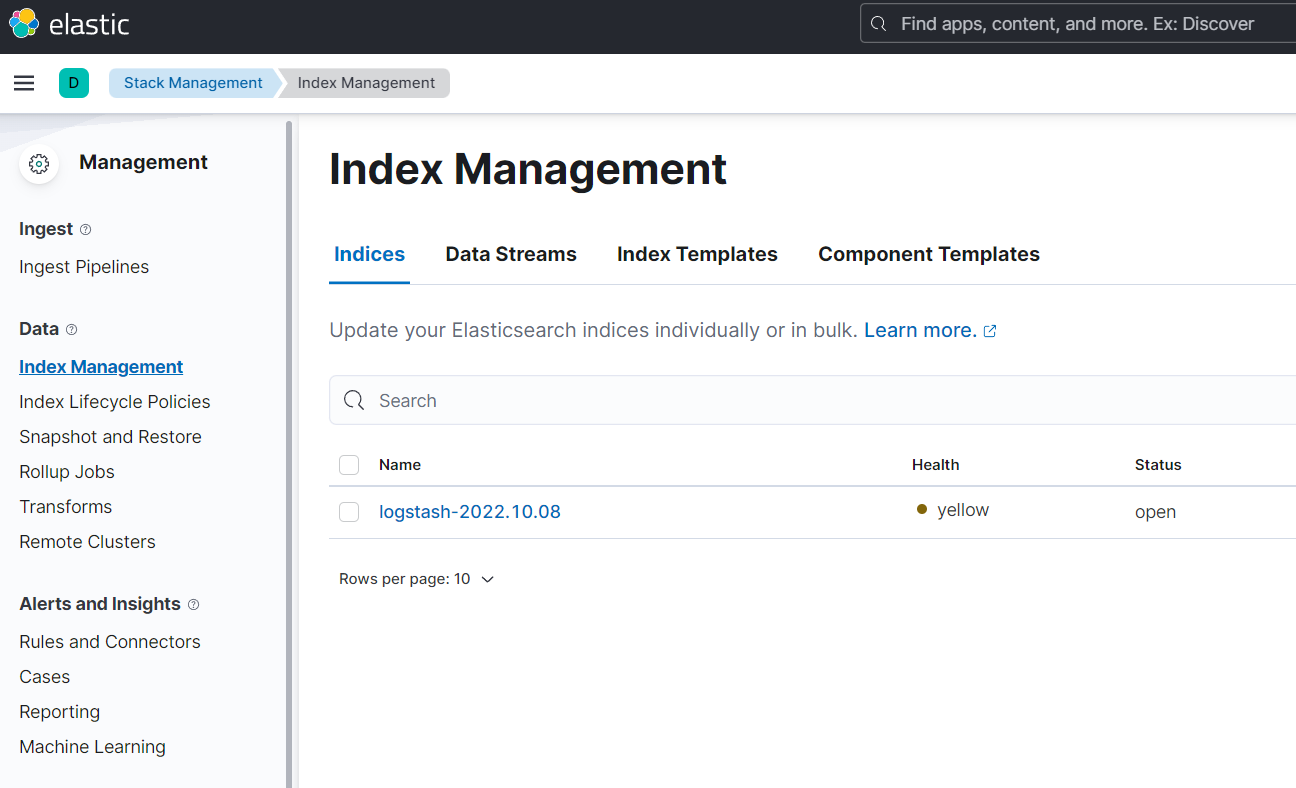Click the help icon next to Ingest
Image resolution: width=1296 pixels, height=788 pixels.
(x=85, y=230)
